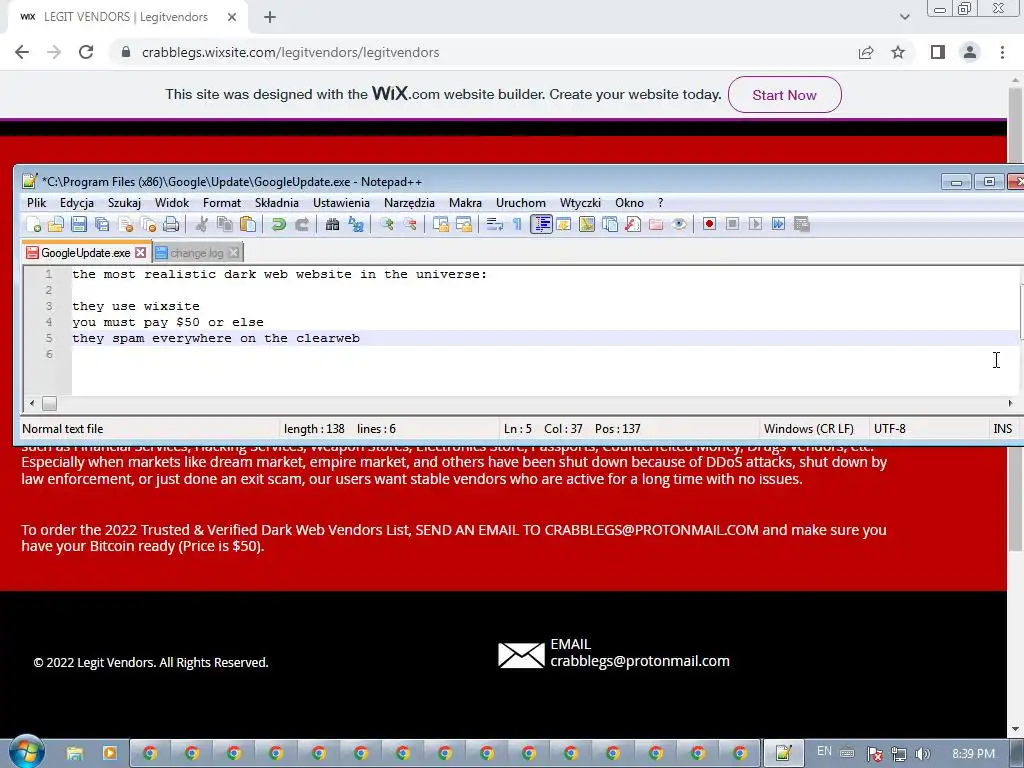The height and width of the screenshot is (768, 1024).
Task: Open Chrome side panel icon
Action: coord(938,52)
